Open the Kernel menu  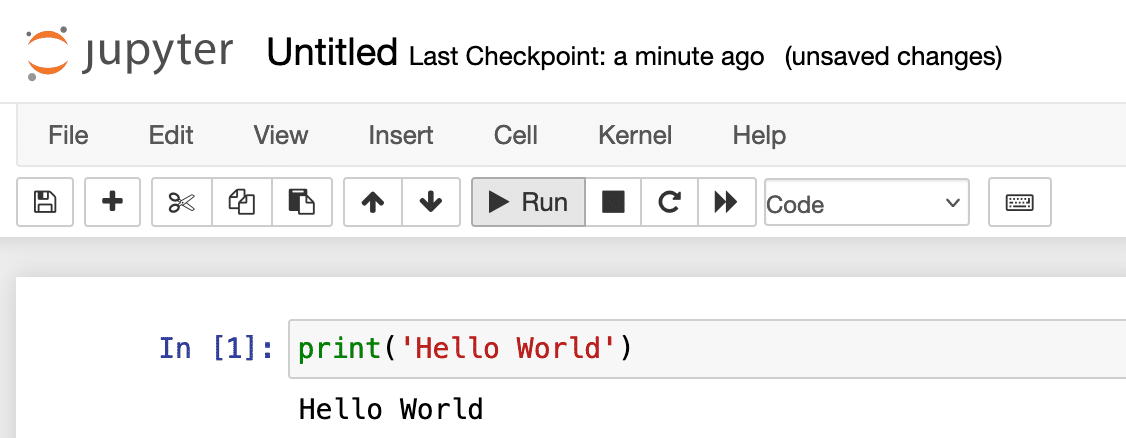point(635,135)
